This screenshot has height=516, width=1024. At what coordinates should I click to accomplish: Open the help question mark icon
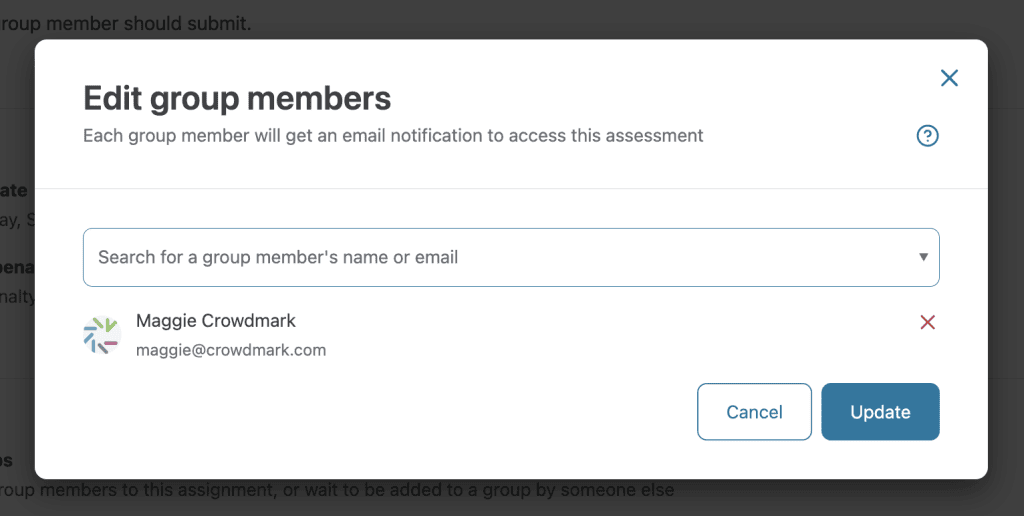pyautogui.click(x=927, y=136)
